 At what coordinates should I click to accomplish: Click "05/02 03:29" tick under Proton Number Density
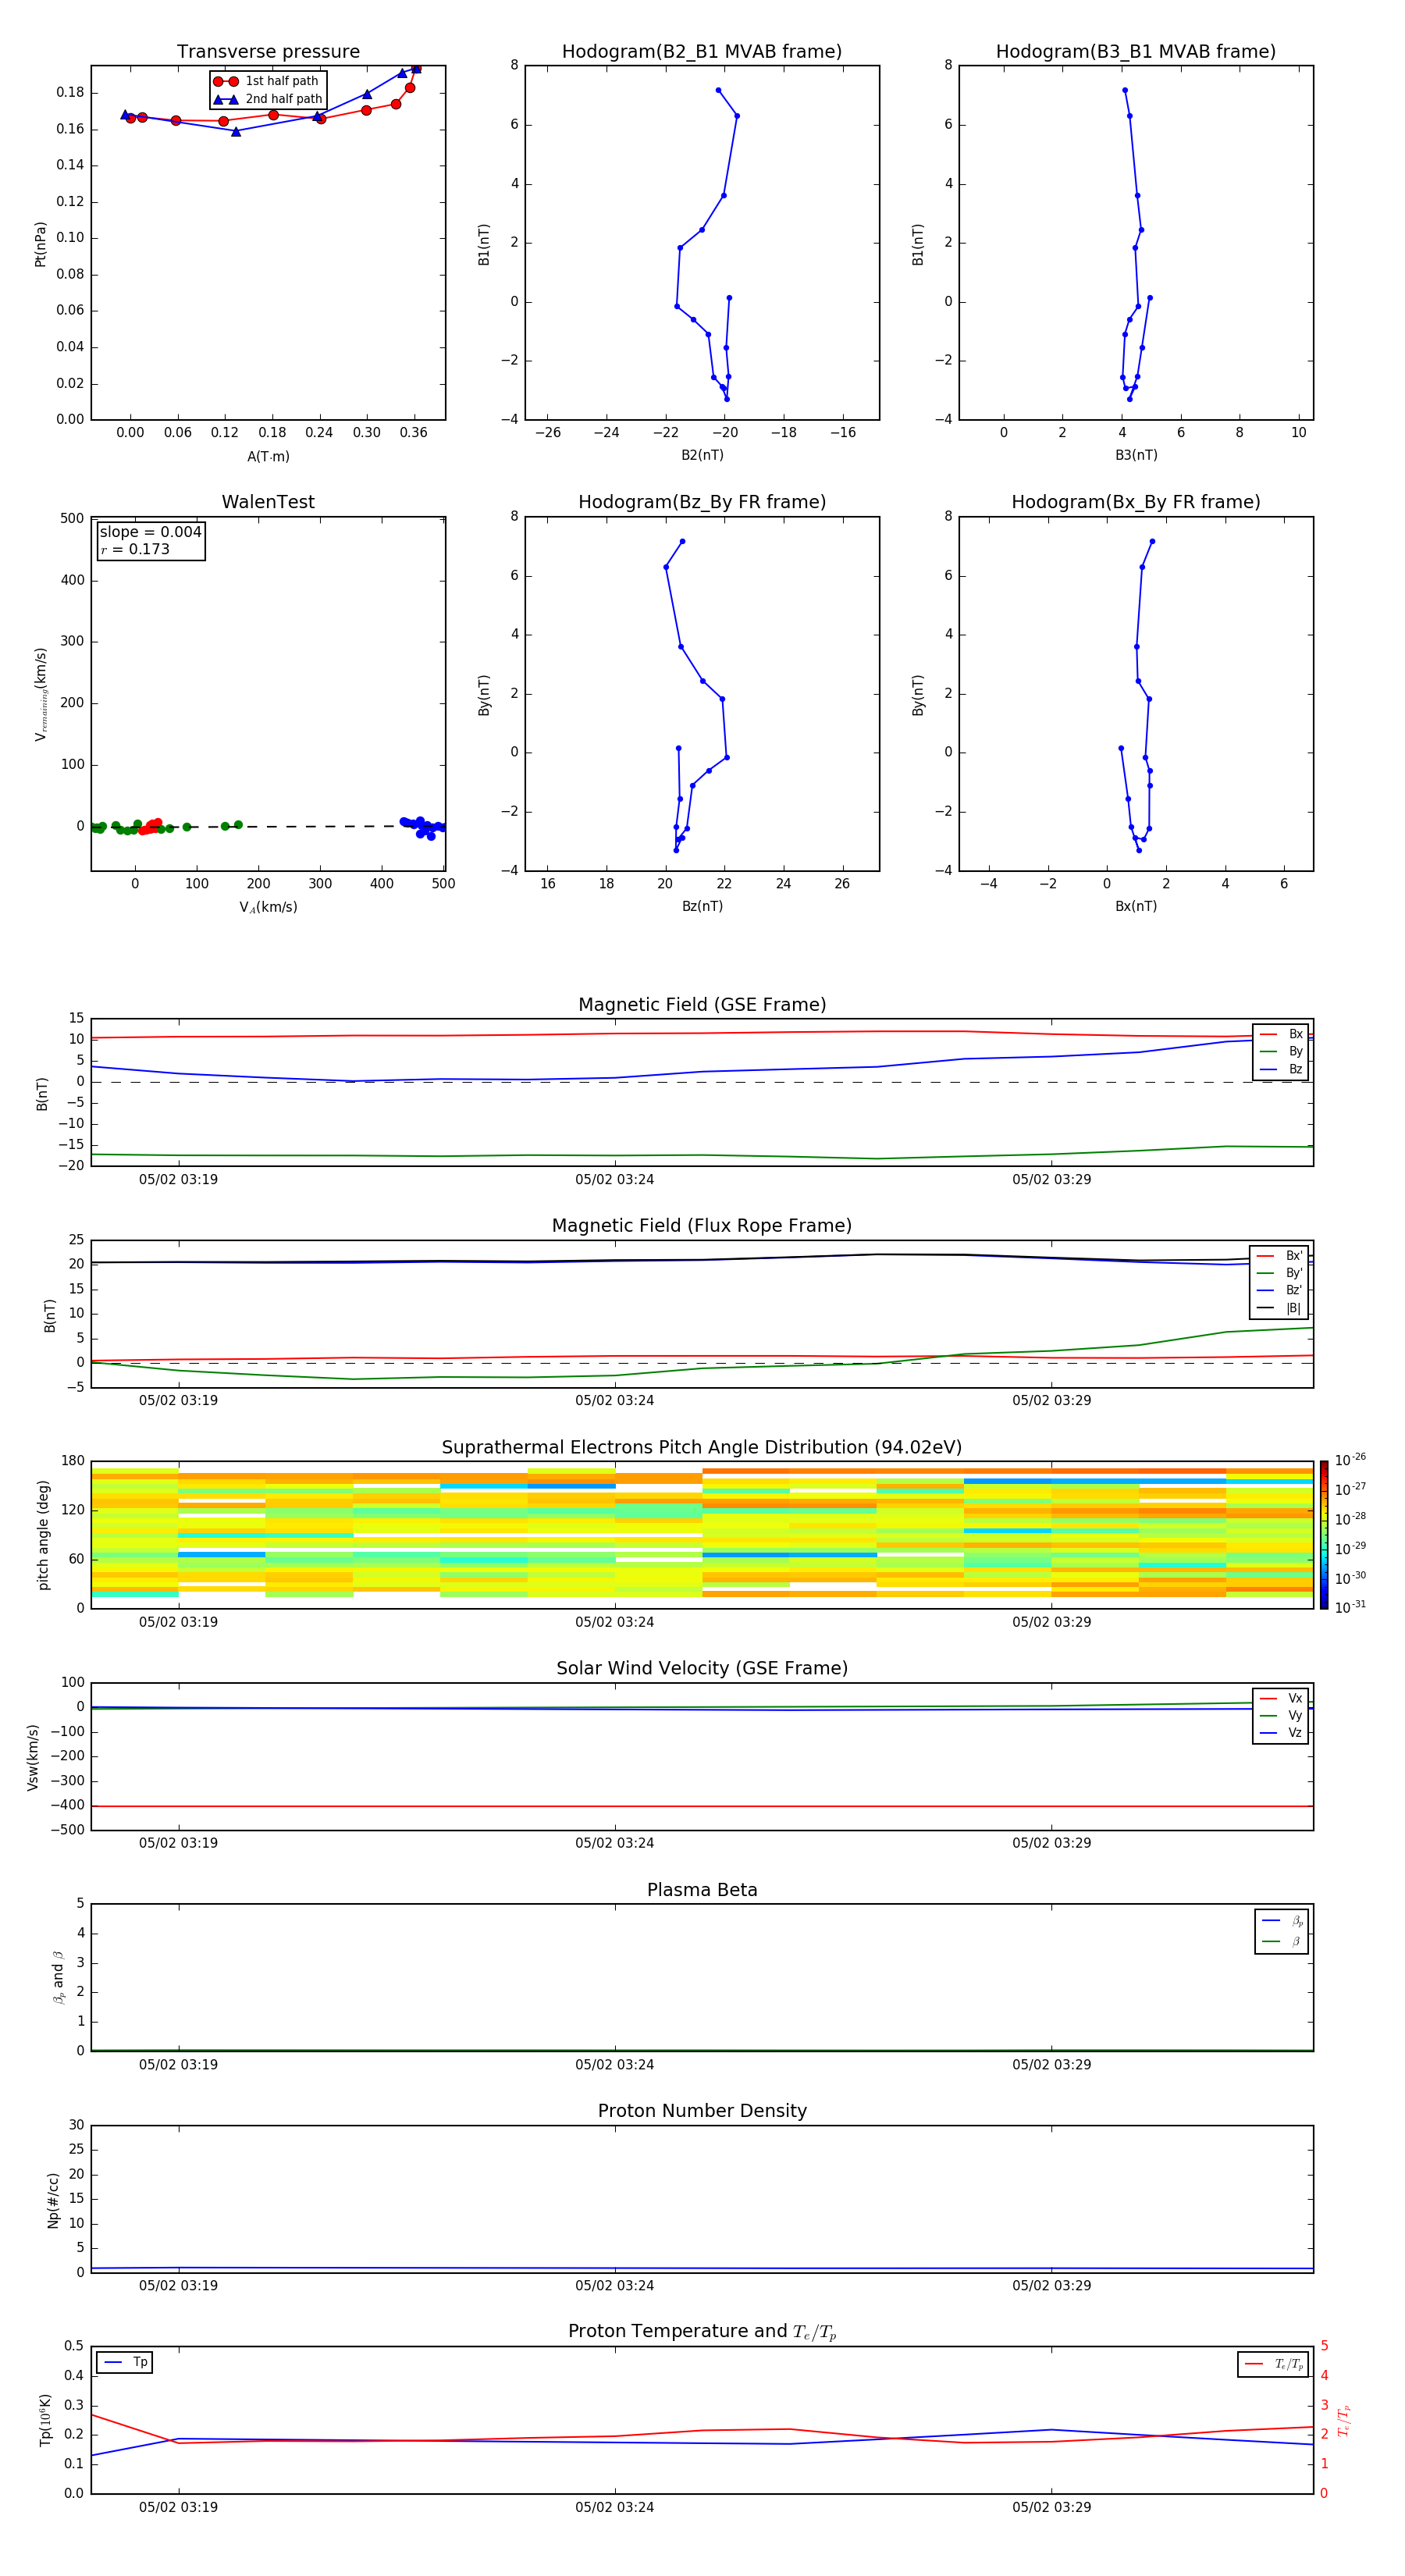1051,2285
